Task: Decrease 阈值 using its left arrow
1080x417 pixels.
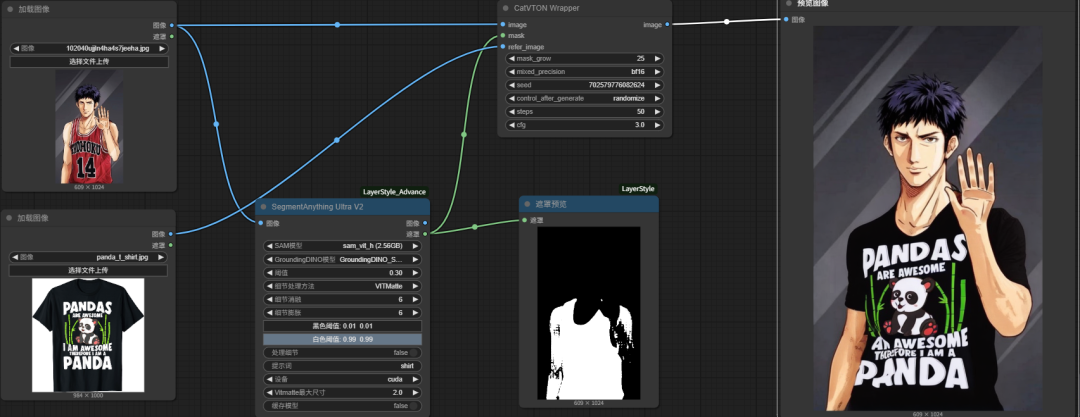Action: click(269, 273)
